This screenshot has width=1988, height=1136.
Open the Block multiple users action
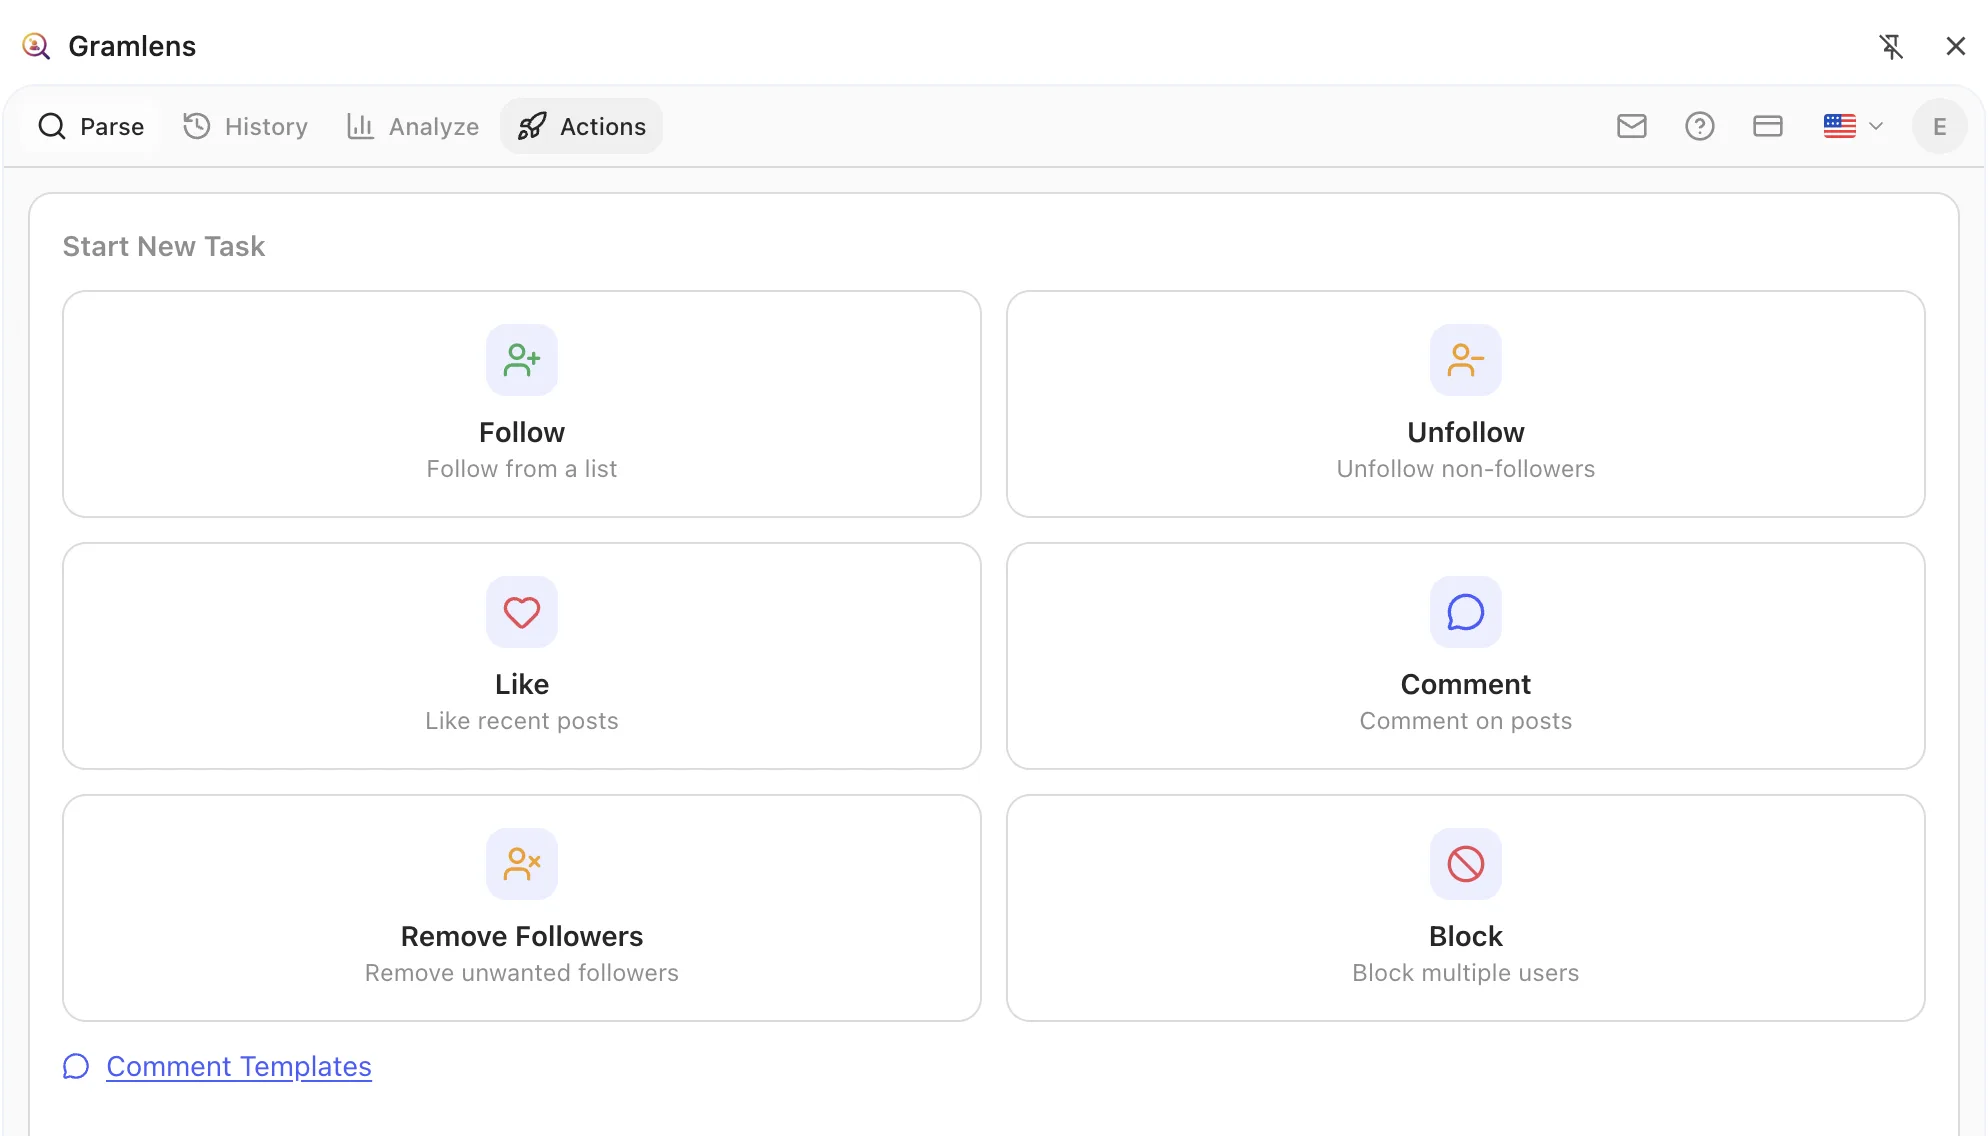pos(1465,908)
